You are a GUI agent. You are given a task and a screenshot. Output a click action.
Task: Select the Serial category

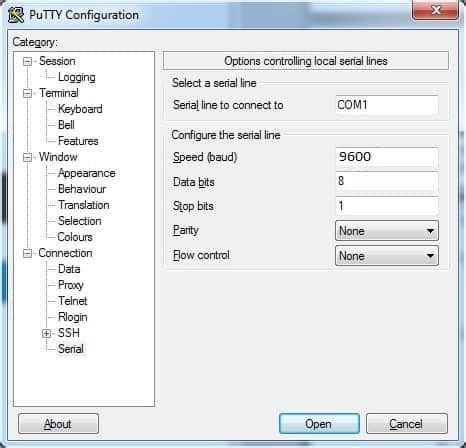[71, 349]
